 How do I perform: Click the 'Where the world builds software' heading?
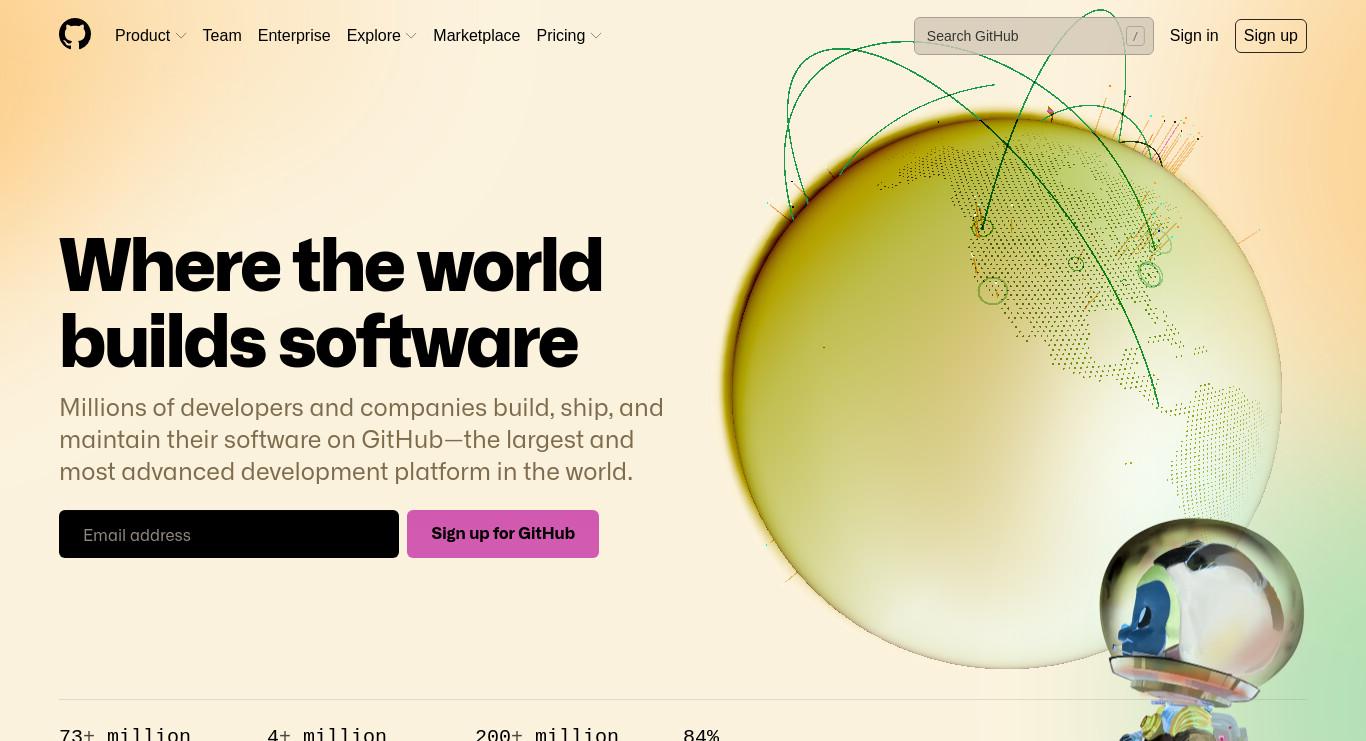[x=331, y=303]
